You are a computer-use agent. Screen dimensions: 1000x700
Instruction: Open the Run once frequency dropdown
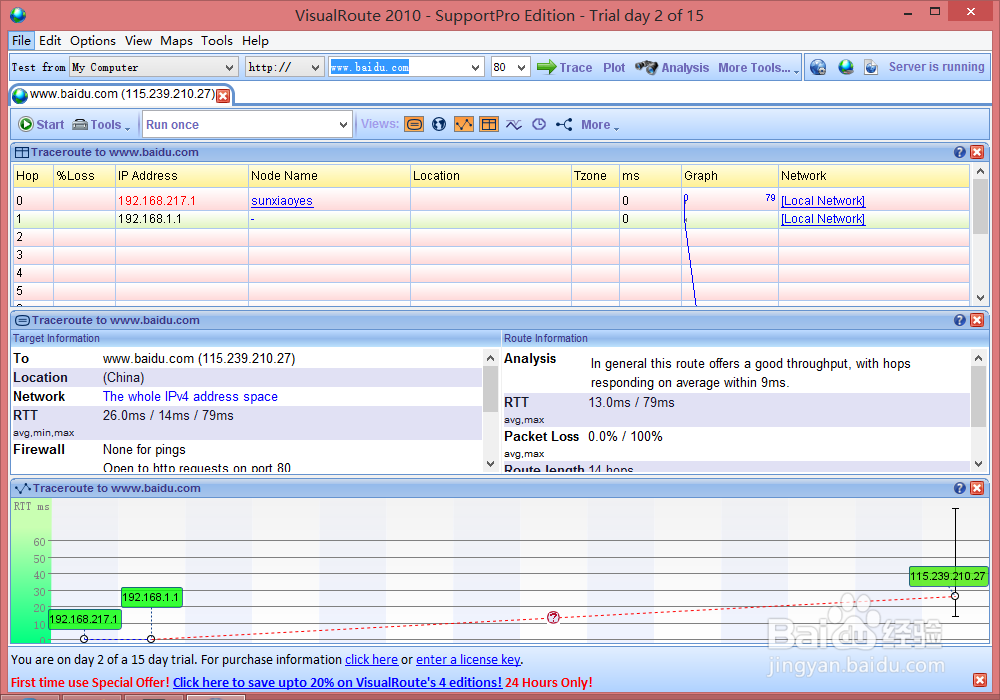[343, 125]
